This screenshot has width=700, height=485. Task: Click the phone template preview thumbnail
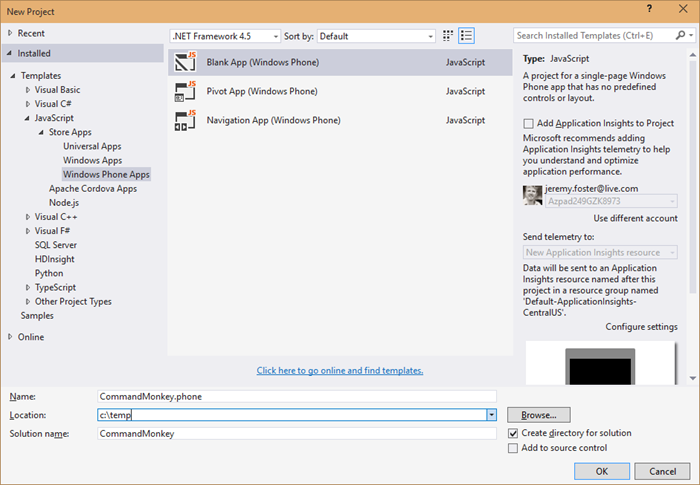pyautogui.click(x=601, y=364)
